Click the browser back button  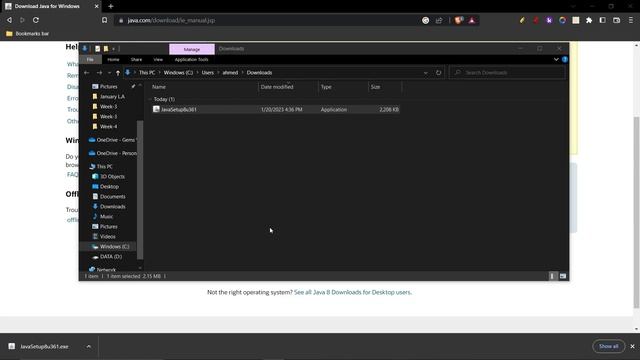pyautogui.click(x=9, y=20)
